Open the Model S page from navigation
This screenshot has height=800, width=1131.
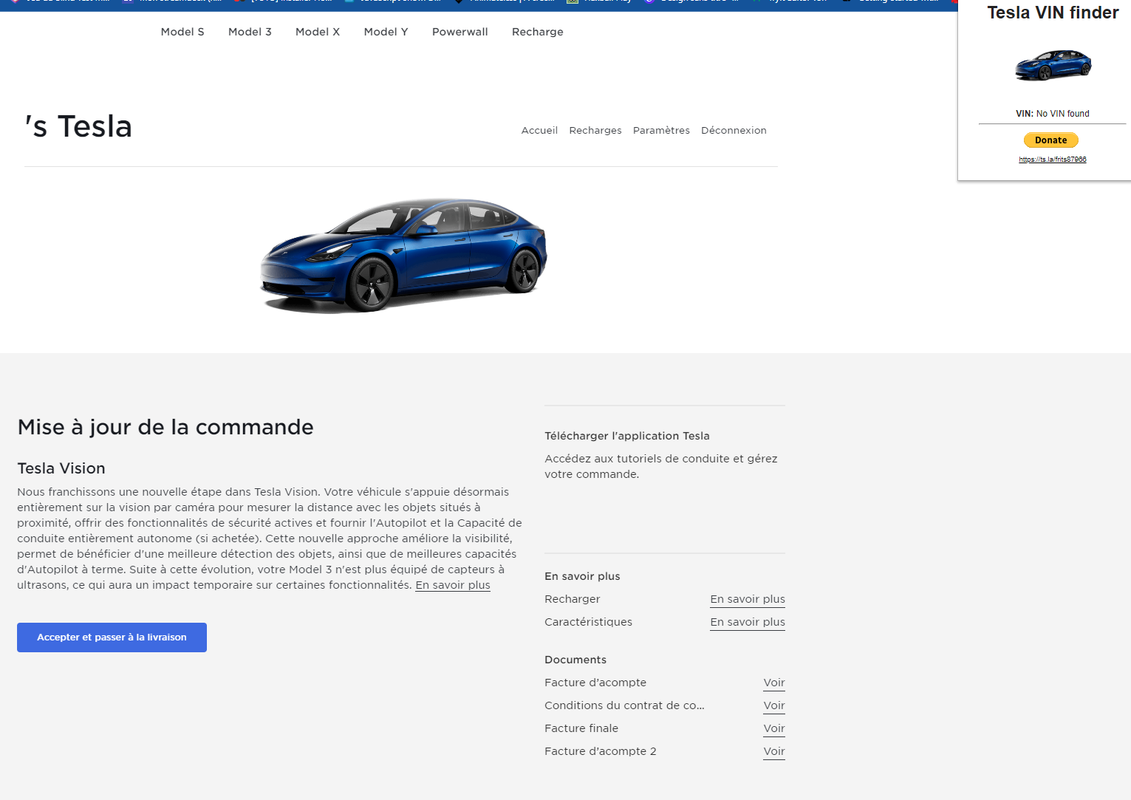182,32
